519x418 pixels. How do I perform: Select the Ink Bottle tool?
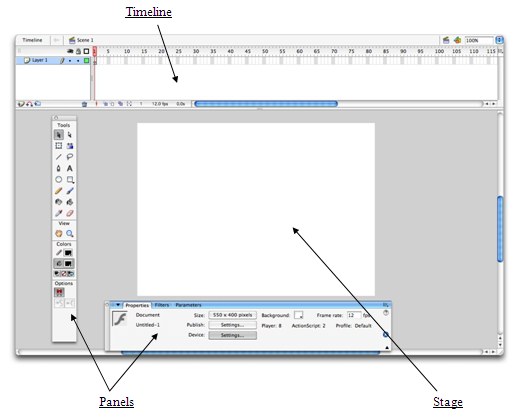59,202
